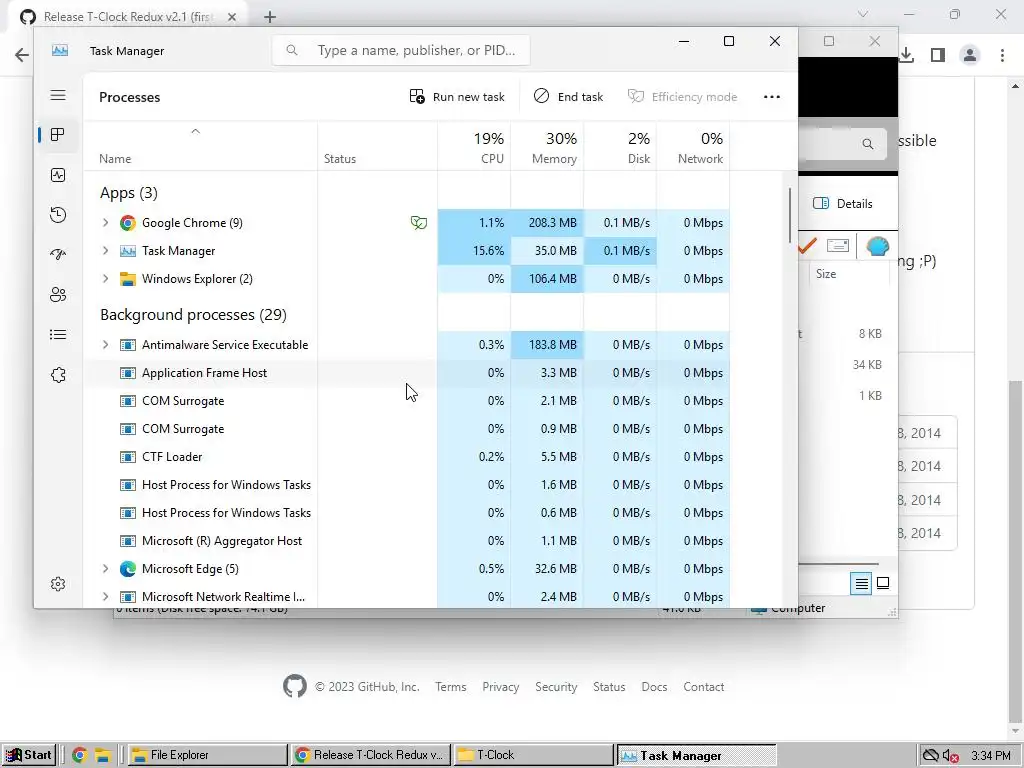Switch File Explorer to large icons view
Viewport: 1024px width, 768px height.
[x=883, y=583]
